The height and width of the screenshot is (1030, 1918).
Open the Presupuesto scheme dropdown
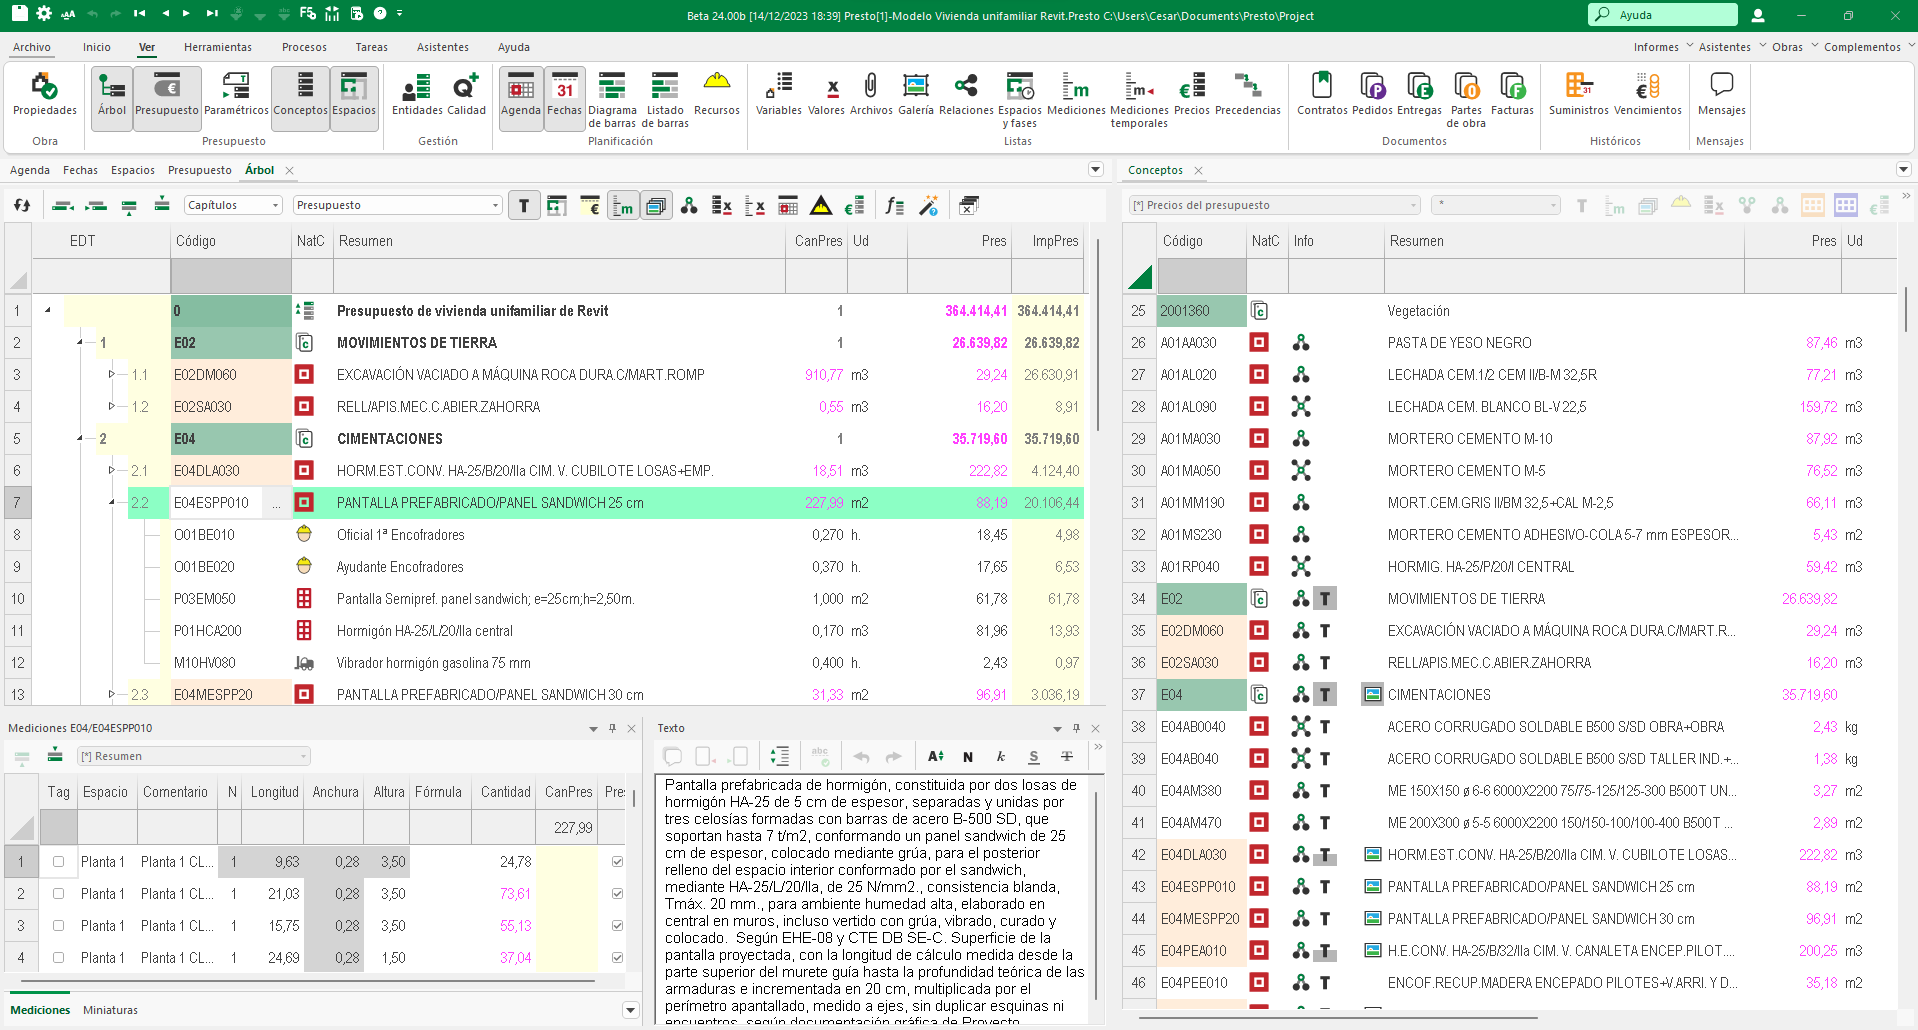click(397, 205)
